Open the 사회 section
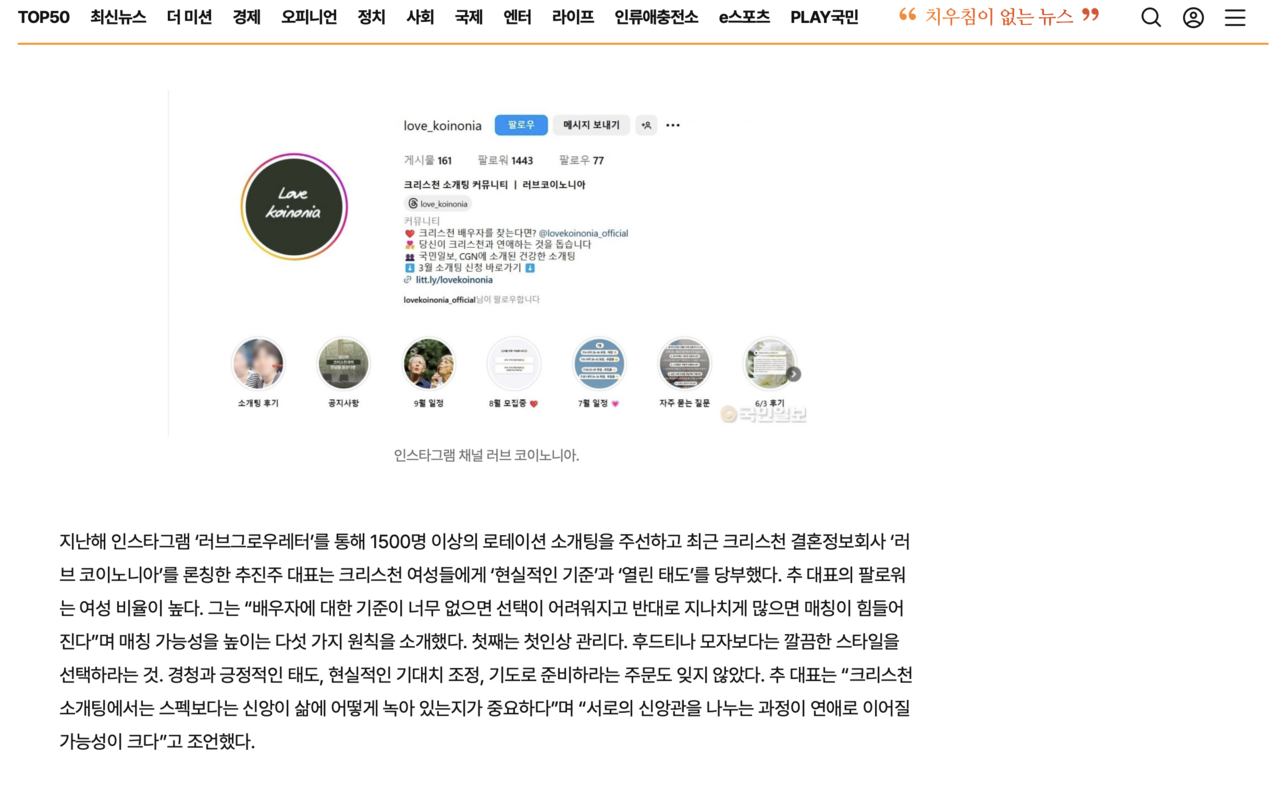This screenshot has width=1280, height=791. pyautogui.click(x=420, y=17)
